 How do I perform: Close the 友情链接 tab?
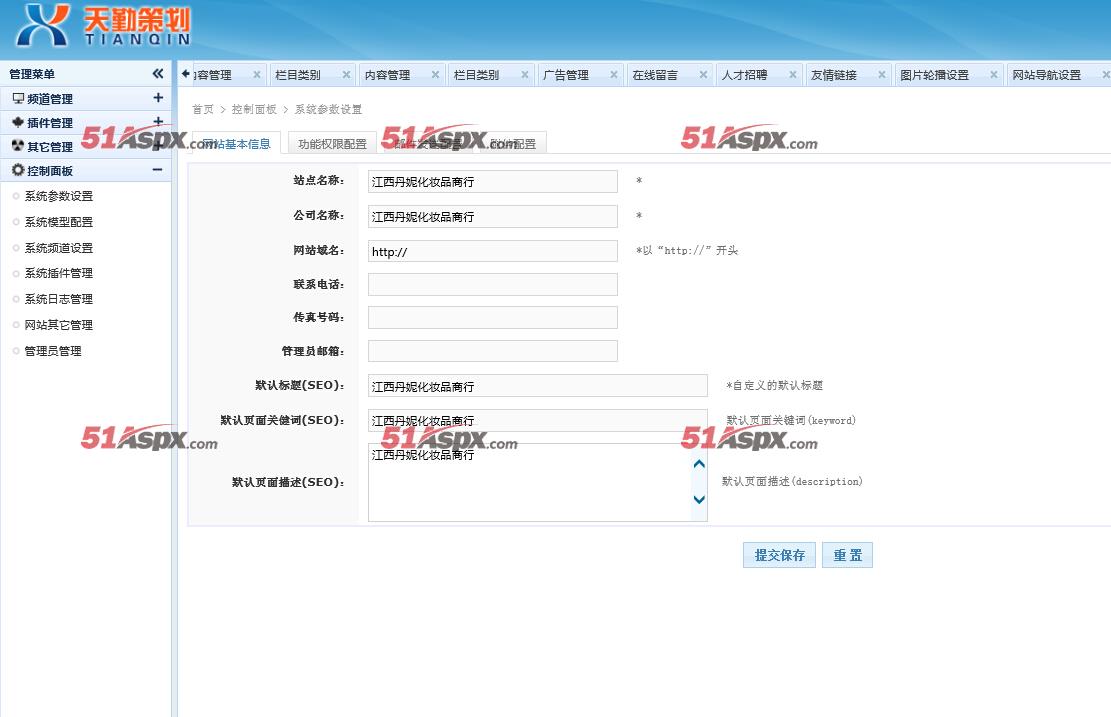point(882,75)
